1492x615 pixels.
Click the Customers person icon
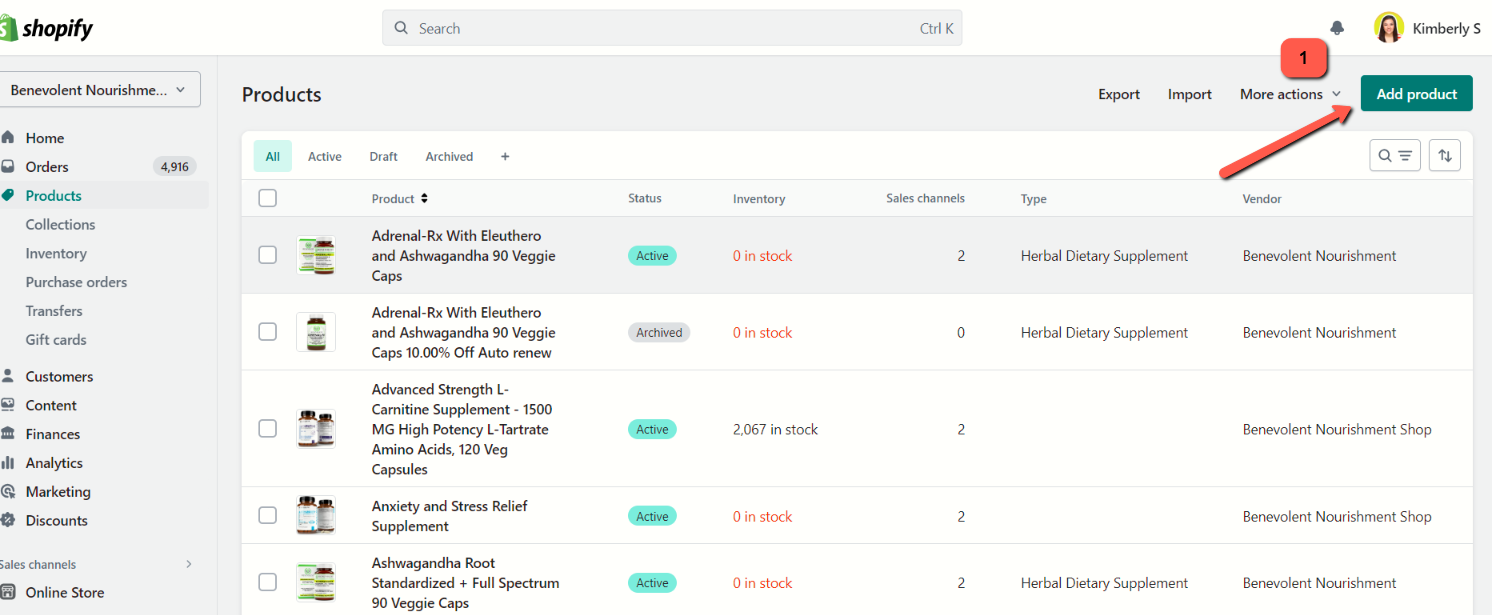click(x=8, y=377)
